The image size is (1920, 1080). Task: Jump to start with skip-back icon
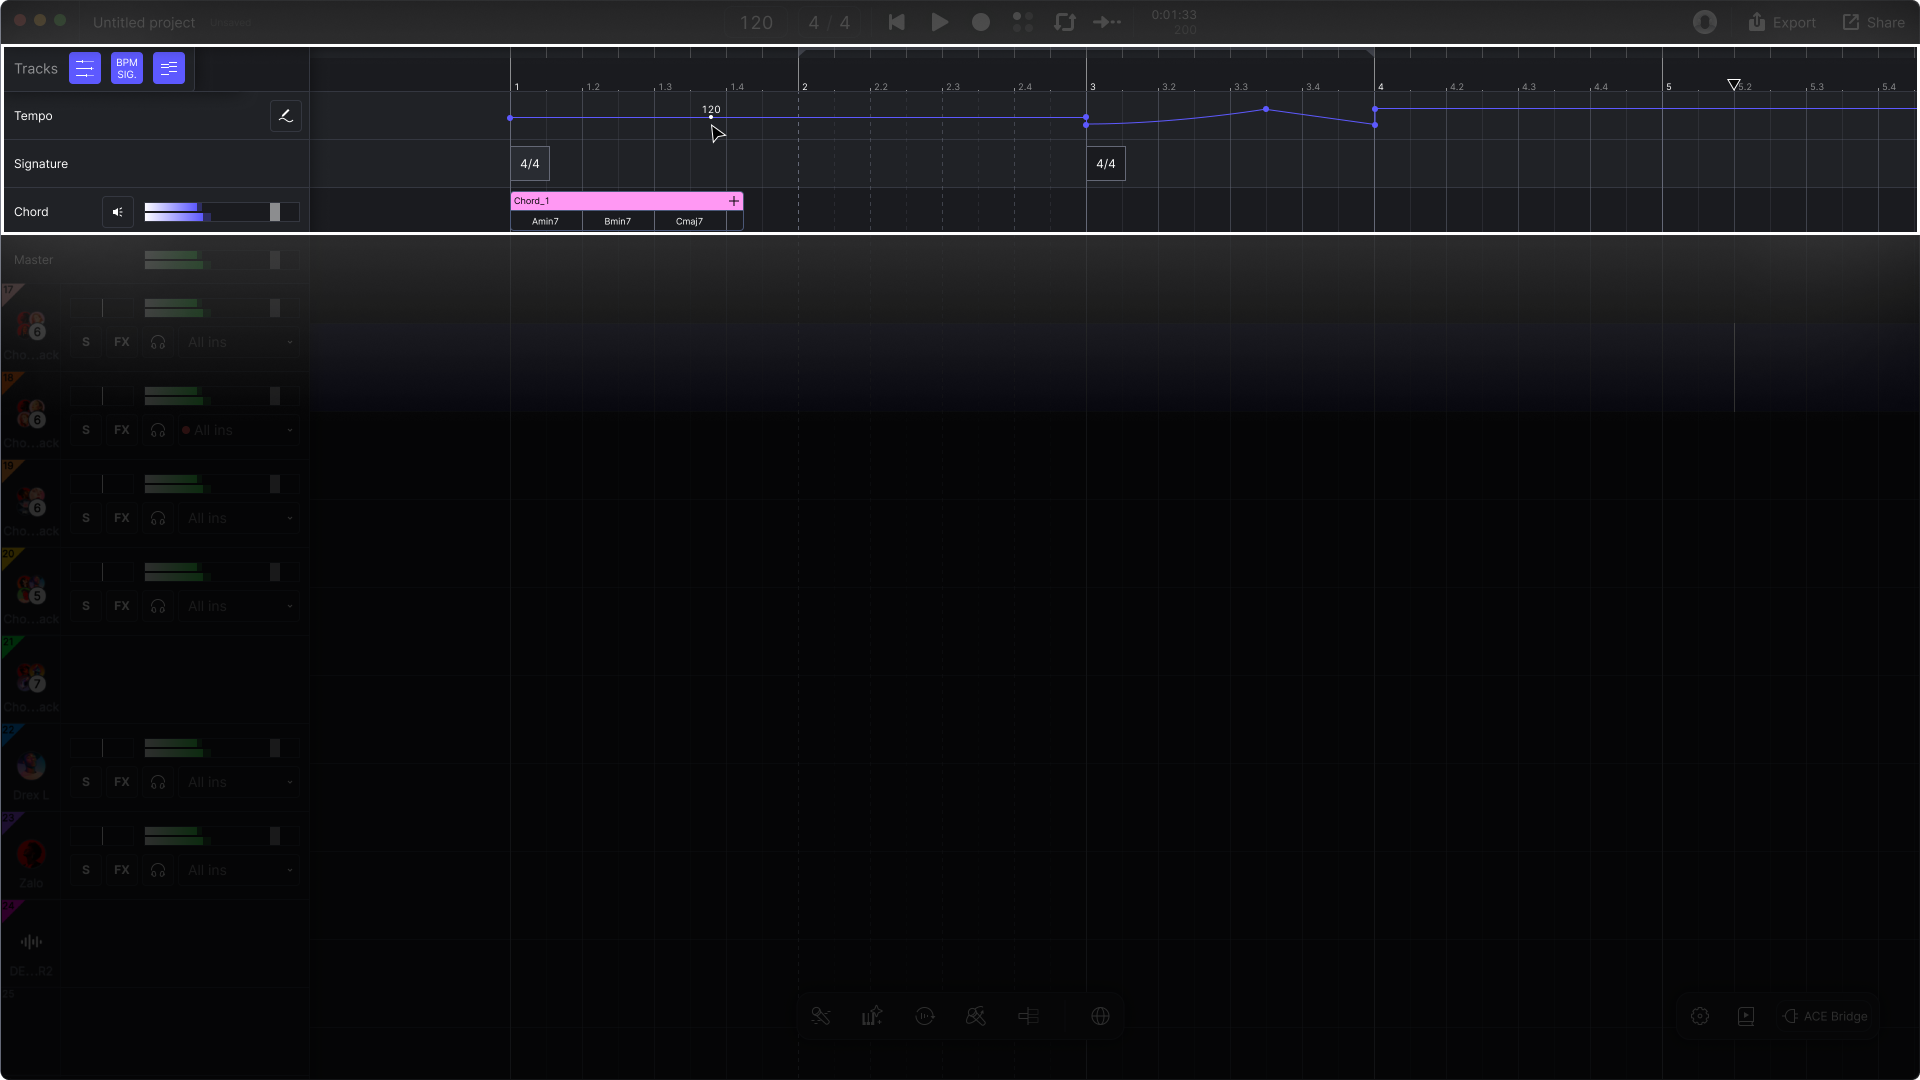(897, 22)
